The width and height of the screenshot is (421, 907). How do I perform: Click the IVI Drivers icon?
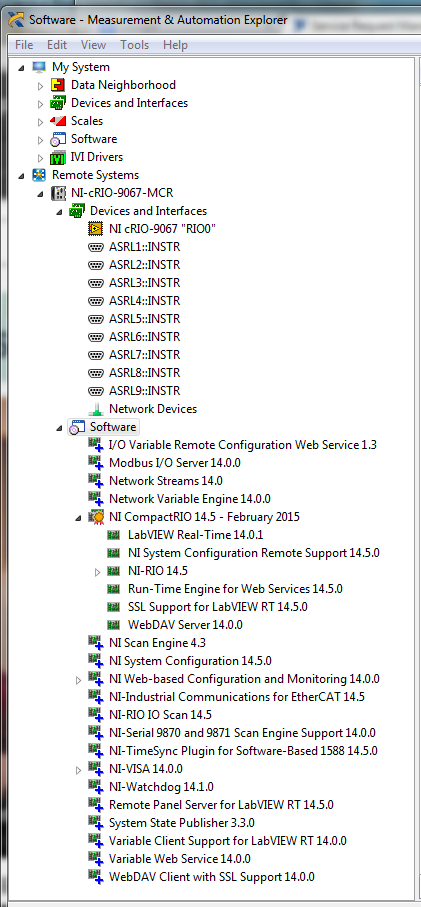point(58,157)
